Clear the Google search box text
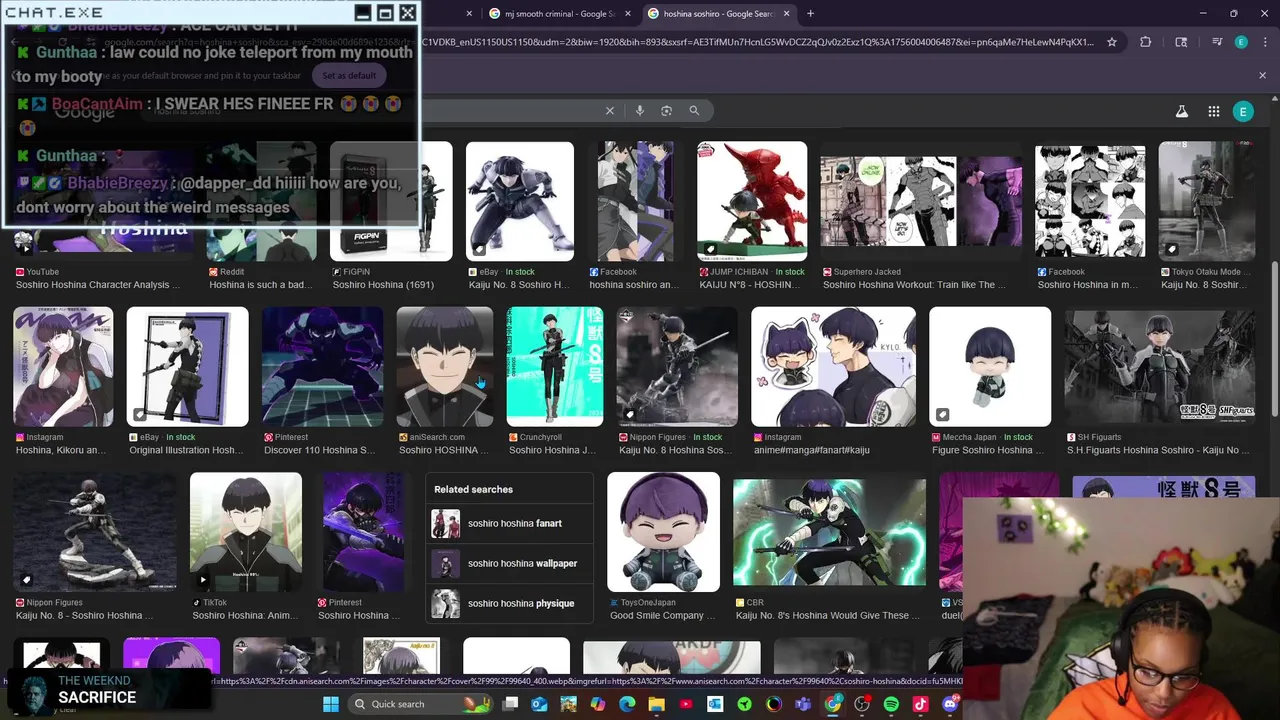Image resolution: width=1280 pixels, height=720 pixels. (x=610, y=110)
